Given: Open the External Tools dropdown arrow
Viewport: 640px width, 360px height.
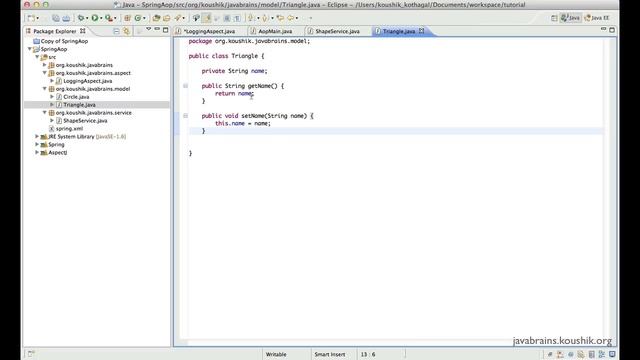Looking at the screenshot, I should [x=115, y=18].
